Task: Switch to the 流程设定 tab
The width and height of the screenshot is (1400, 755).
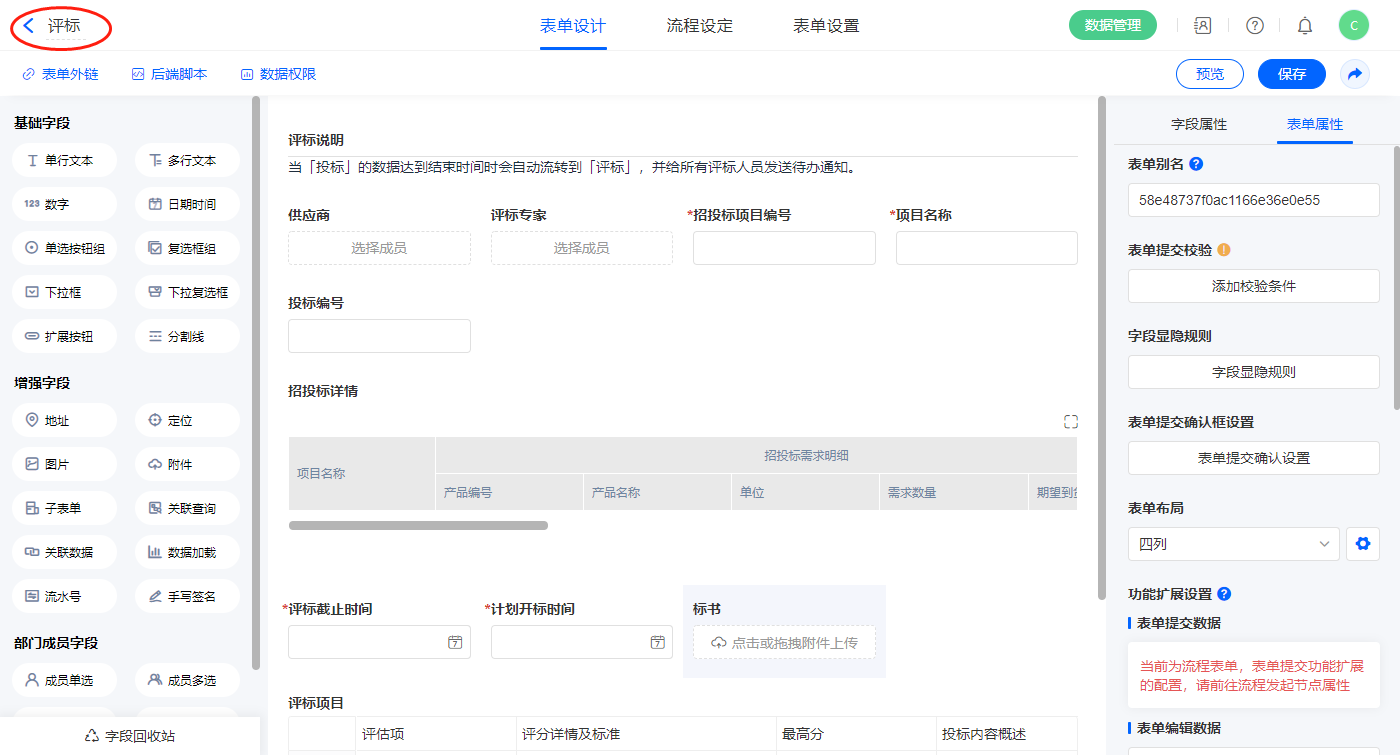Action: point(700,26)
